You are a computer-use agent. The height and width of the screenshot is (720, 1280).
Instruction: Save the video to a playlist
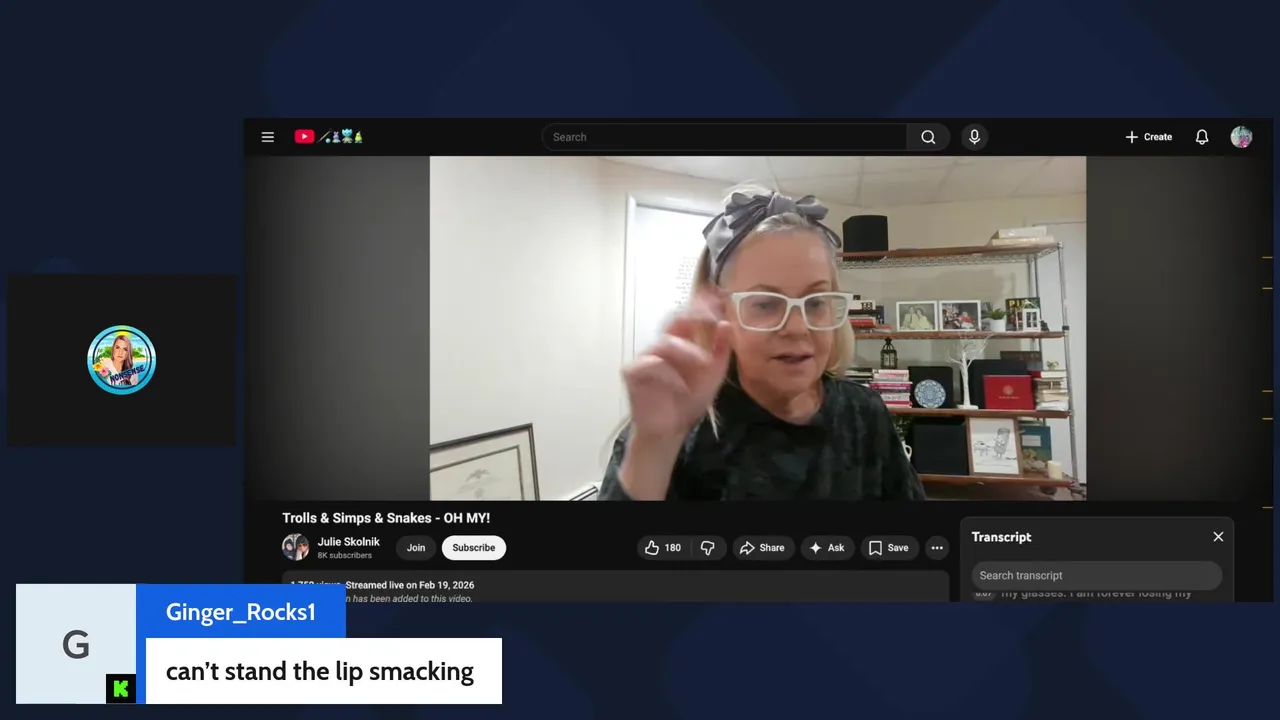coord(889,548)
